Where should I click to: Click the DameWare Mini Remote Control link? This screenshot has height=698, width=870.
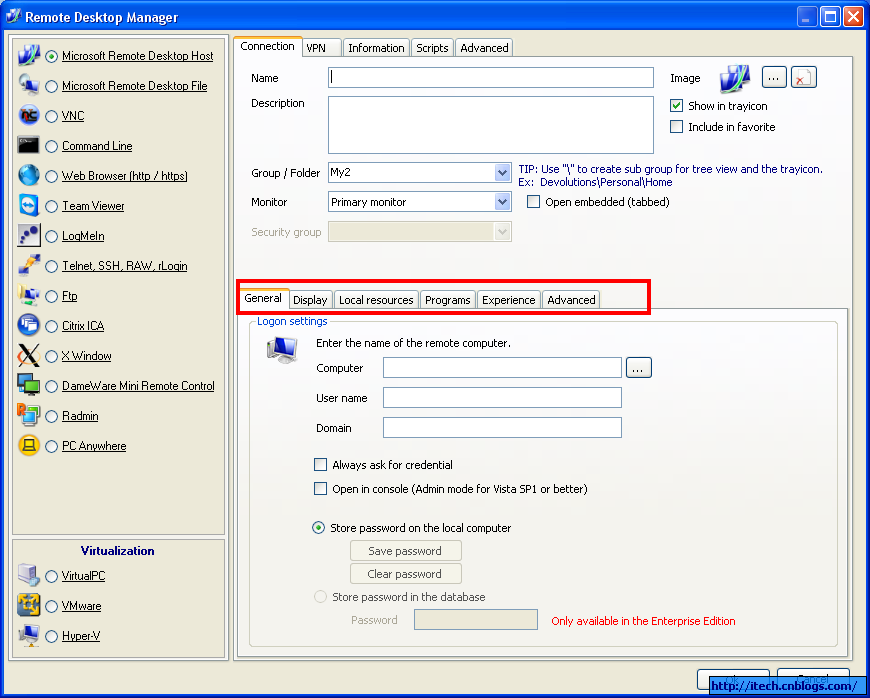pyautogui.click(x=138, y=386)
